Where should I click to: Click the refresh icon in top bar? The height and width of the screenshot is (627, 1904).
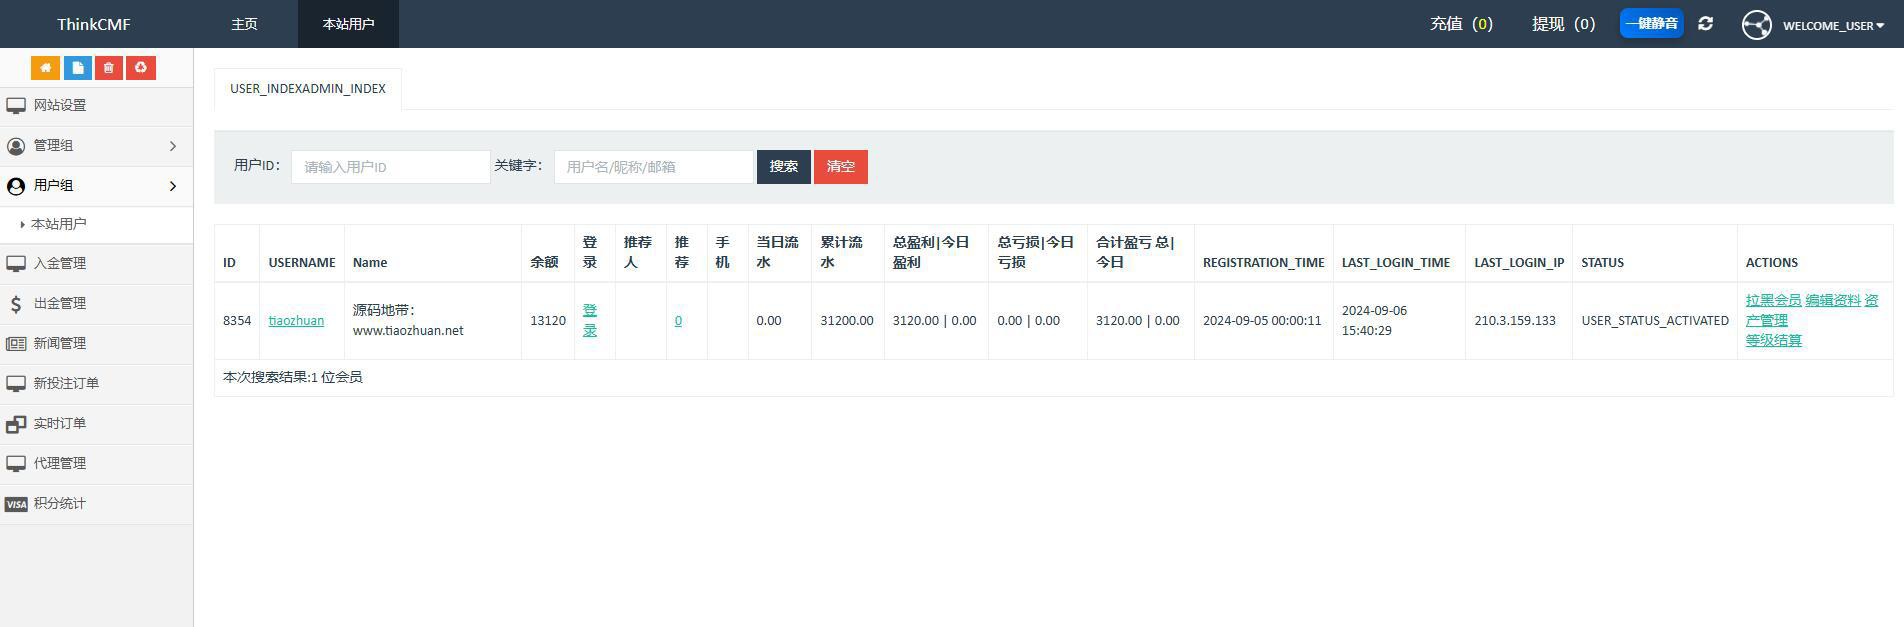(x=1706, y=24)
